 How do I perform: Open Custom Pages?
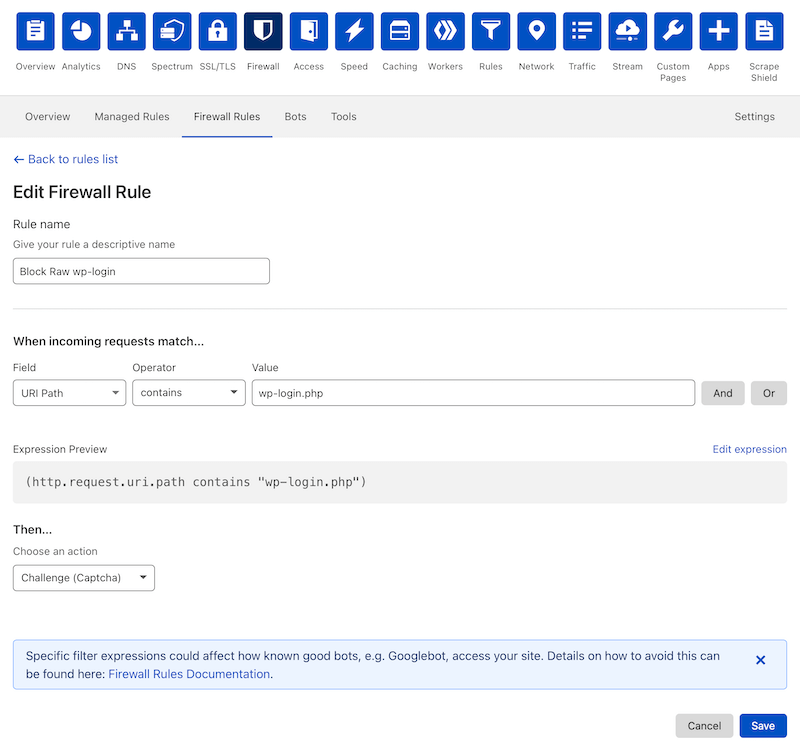point(672,31)
